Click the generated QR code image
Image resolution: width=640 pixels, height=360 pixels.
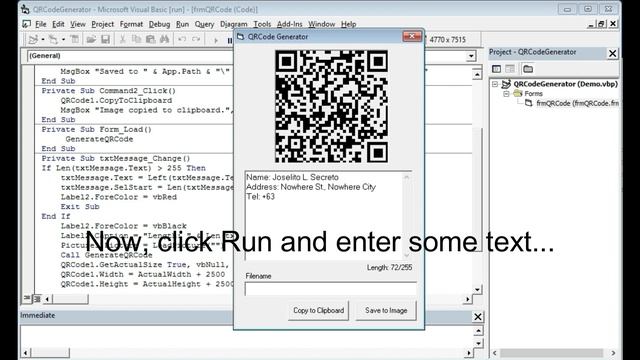331,106
